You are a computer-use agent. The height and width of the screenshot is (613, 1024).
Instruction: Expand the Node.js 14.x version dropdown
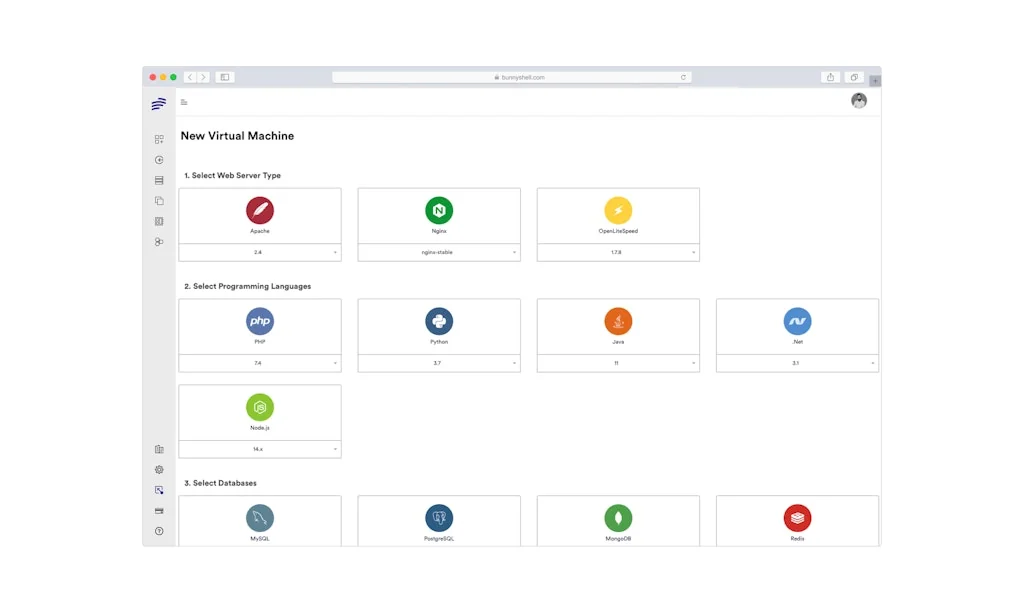click(x=260, y=450)
